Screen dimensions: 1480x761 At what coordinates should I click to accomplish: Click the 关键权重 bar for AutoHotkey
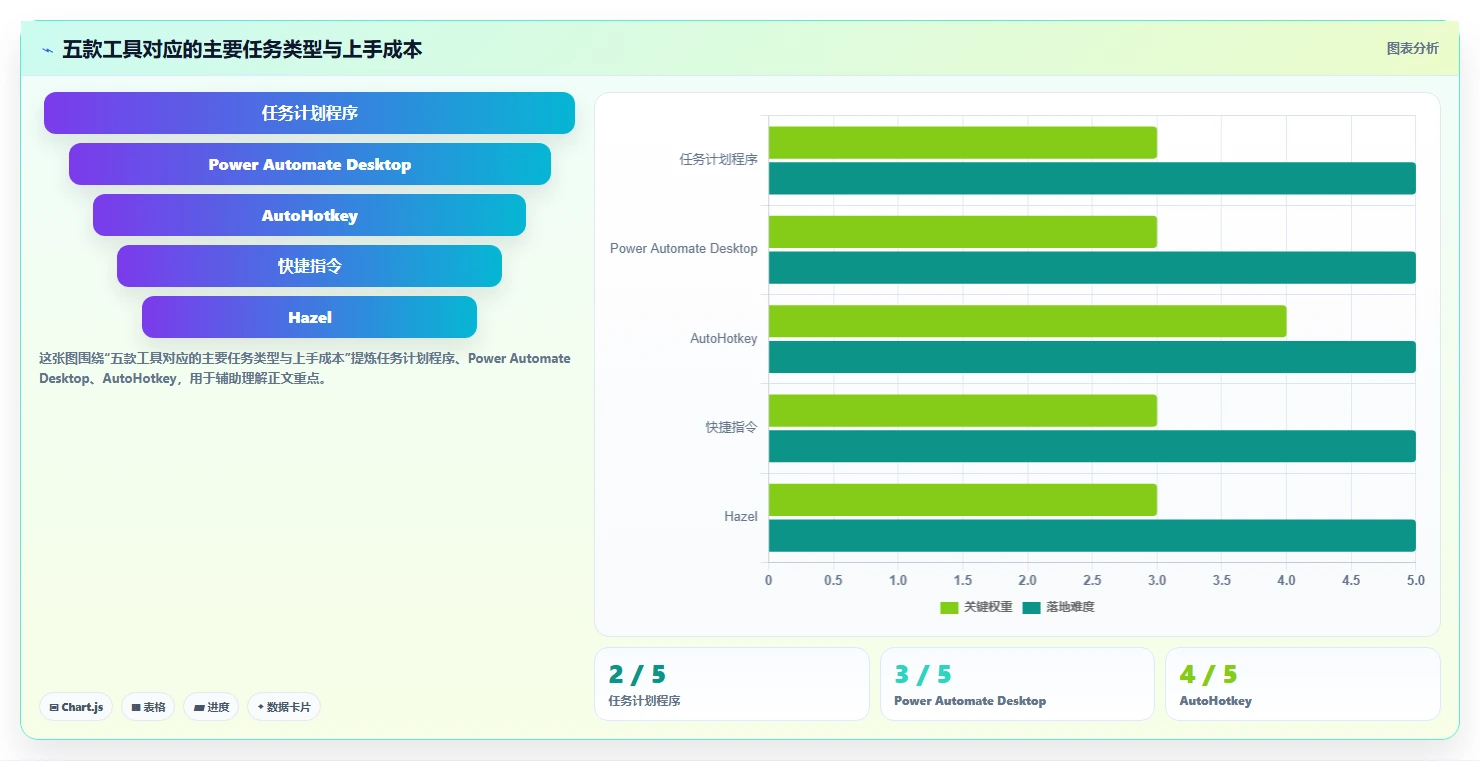[x=1027, y=321]
